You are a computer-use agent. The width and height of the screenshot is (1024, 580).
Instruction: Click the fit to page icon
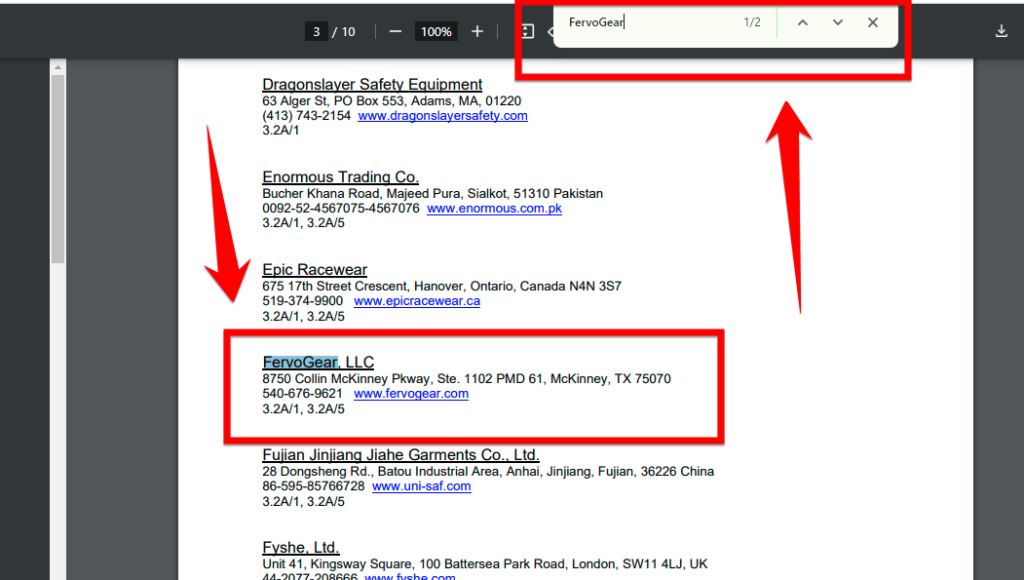tap(527, 31)
